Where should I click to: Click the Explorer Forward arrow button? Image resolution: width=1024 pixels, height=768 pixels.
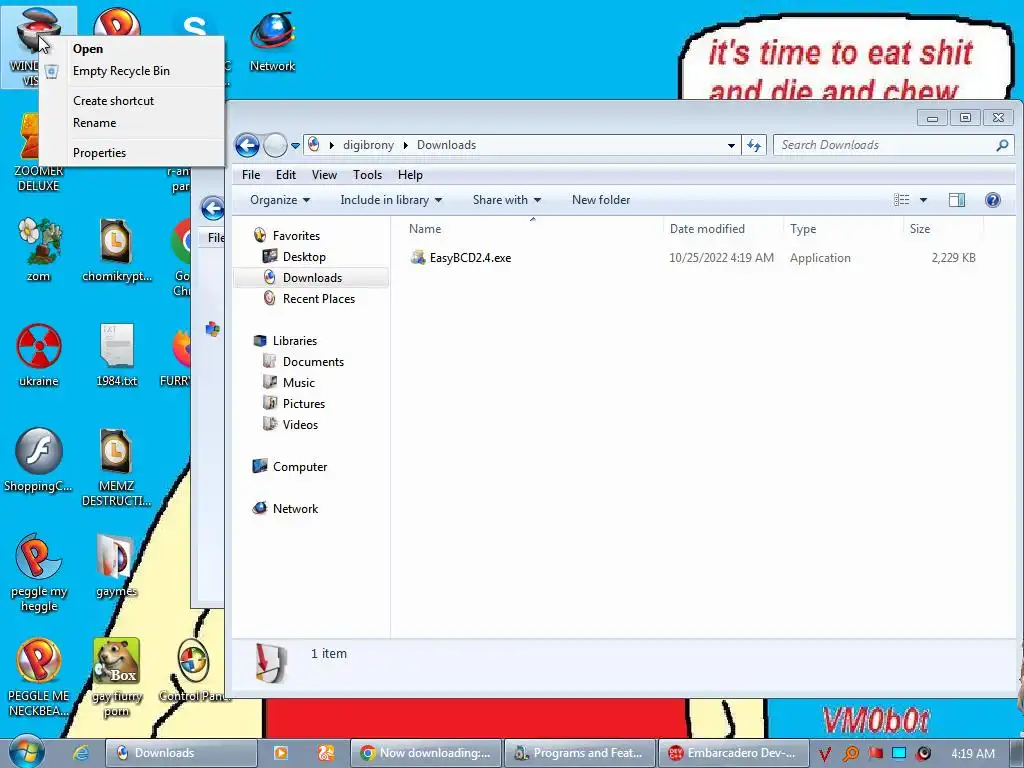[274, 145]
